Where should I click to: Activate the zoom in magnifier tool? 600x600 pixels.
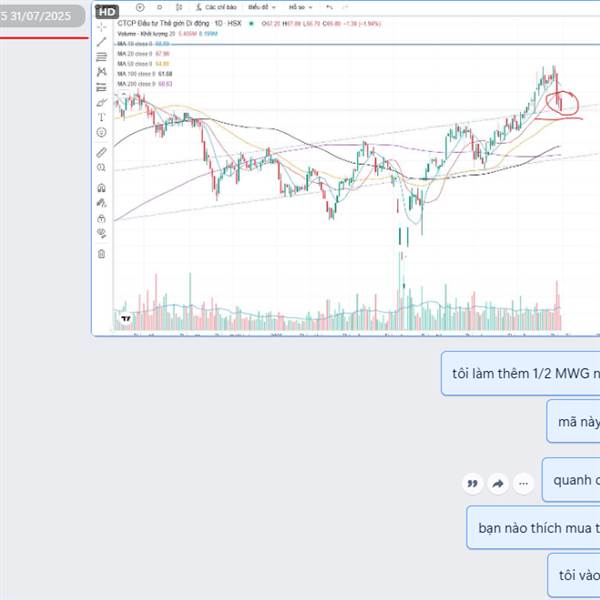(101, 168)
